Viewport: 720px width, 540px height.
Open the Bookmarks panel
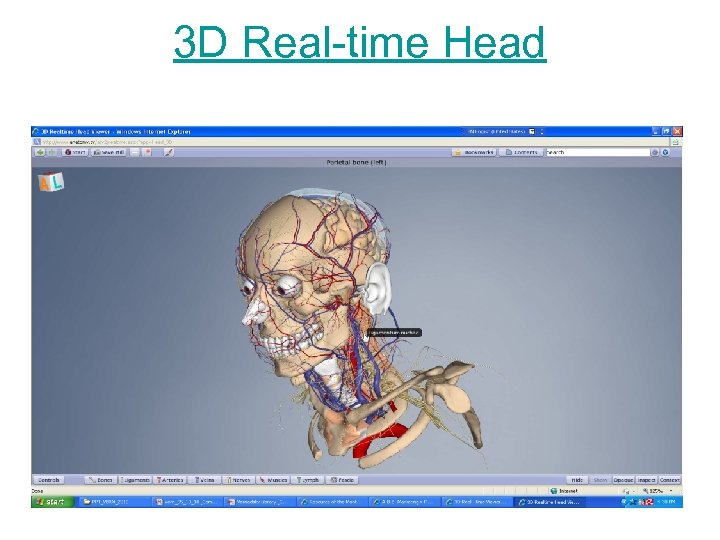pos(474,152)
